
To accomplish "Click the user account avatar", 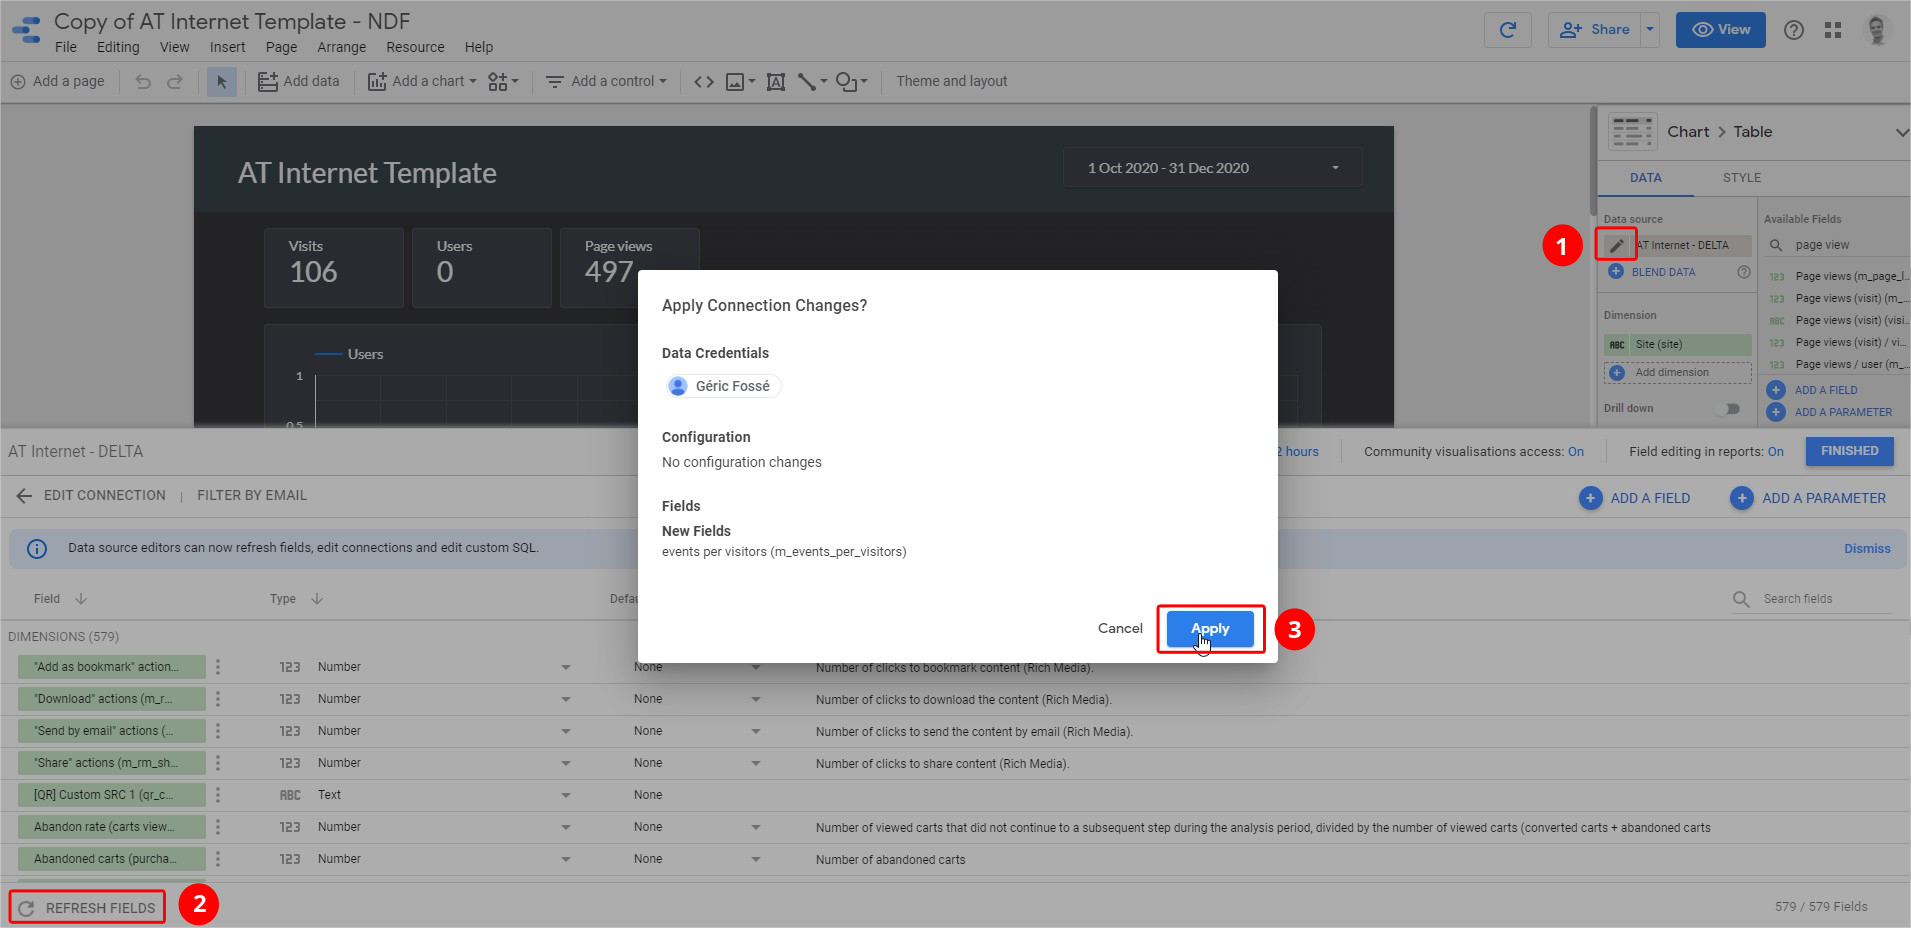I will (x=1877, y=30).
